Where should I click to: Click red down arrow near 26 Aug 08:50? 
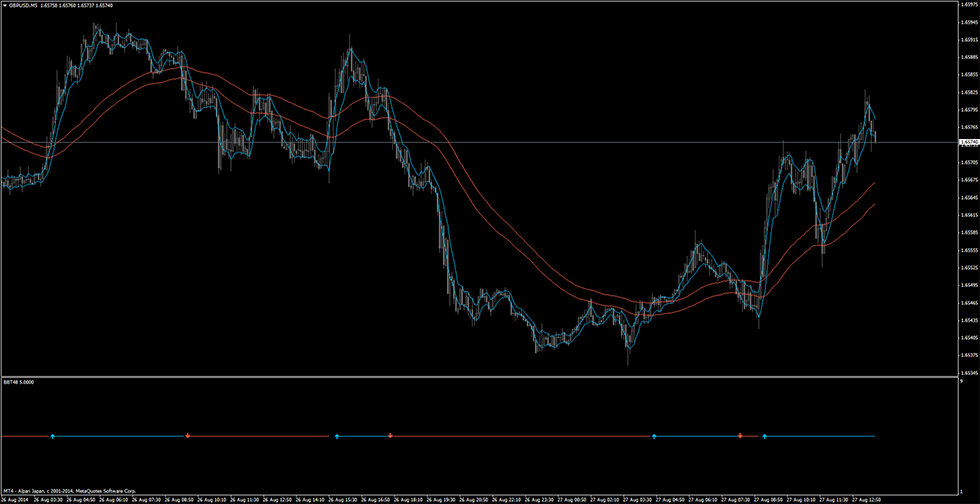tap(188, 435)
